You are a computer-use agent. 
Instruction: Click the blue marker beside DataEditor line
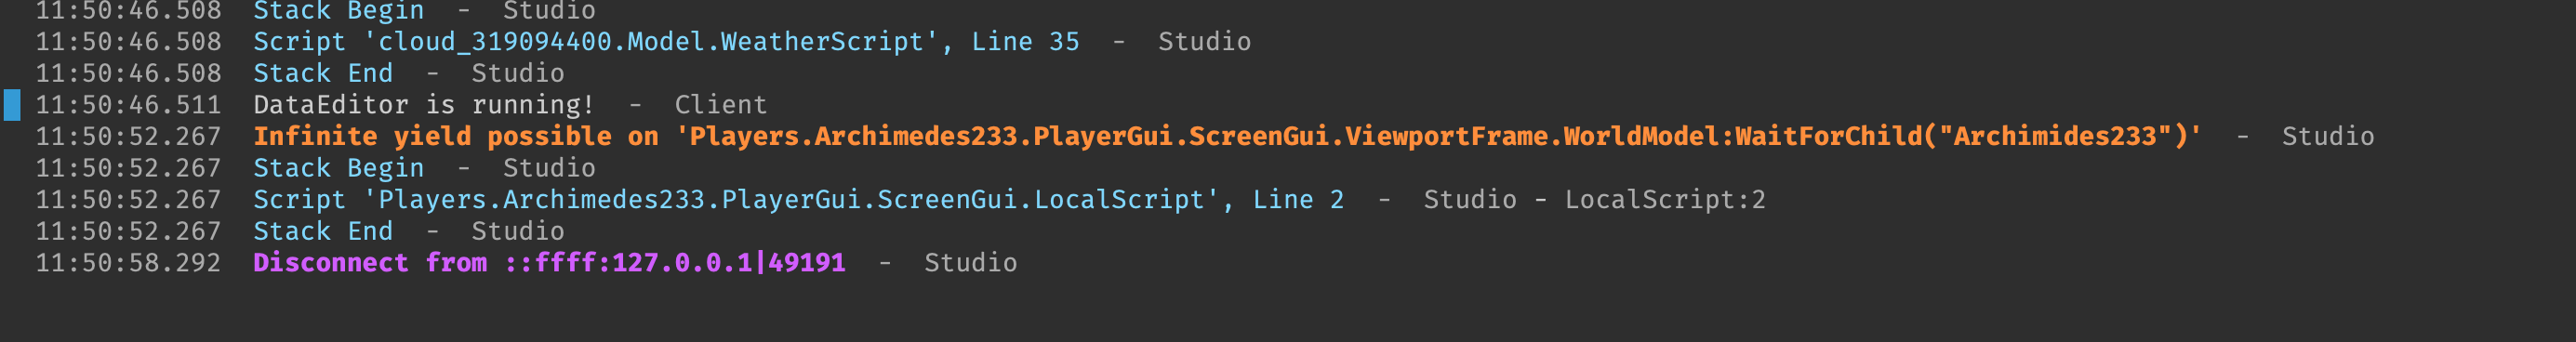(x=12, y=105)
